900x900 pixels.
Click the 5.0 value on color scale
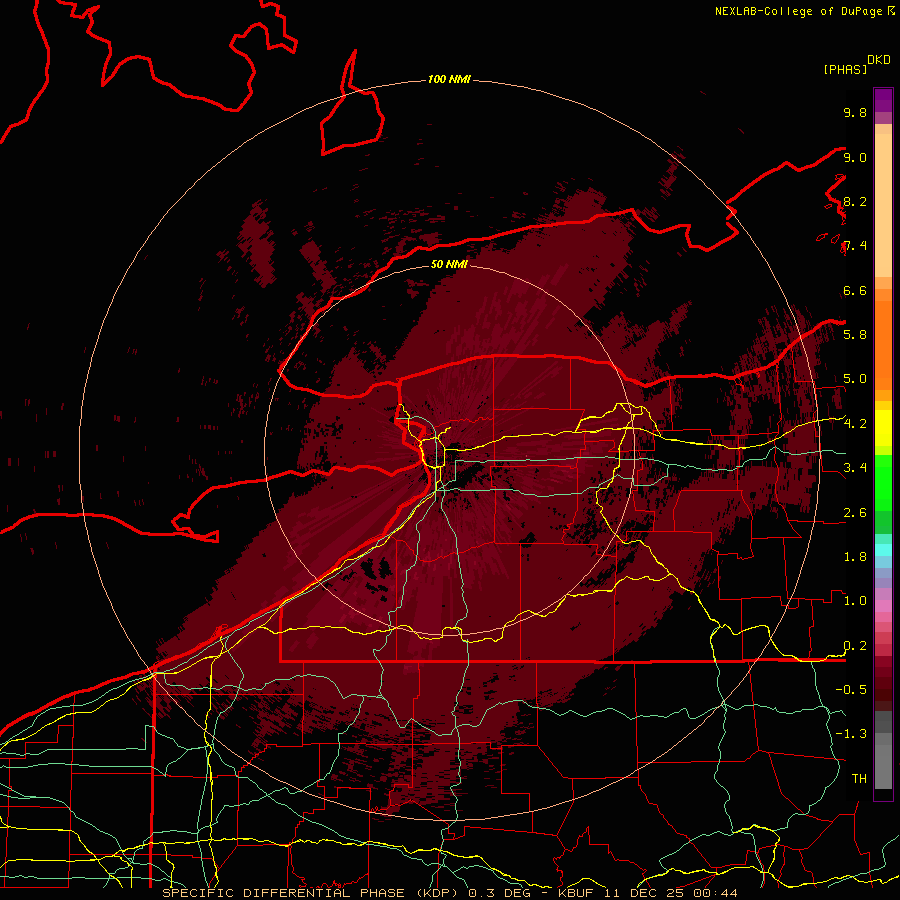855,379
